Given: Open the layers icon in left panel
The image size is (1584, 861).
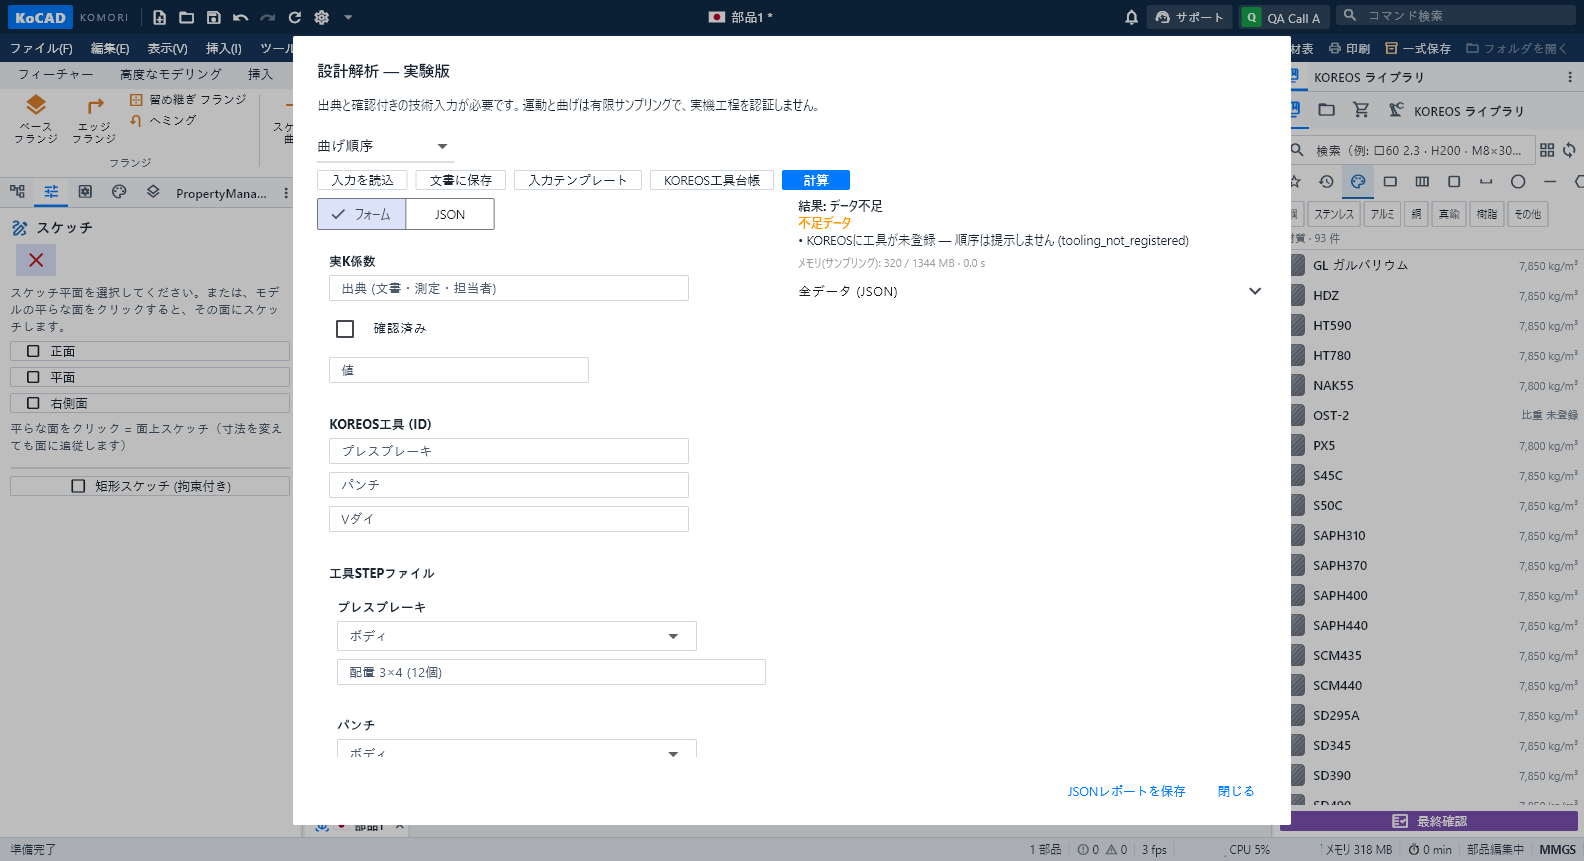Looking at the screenshot, I should (153, 191).
